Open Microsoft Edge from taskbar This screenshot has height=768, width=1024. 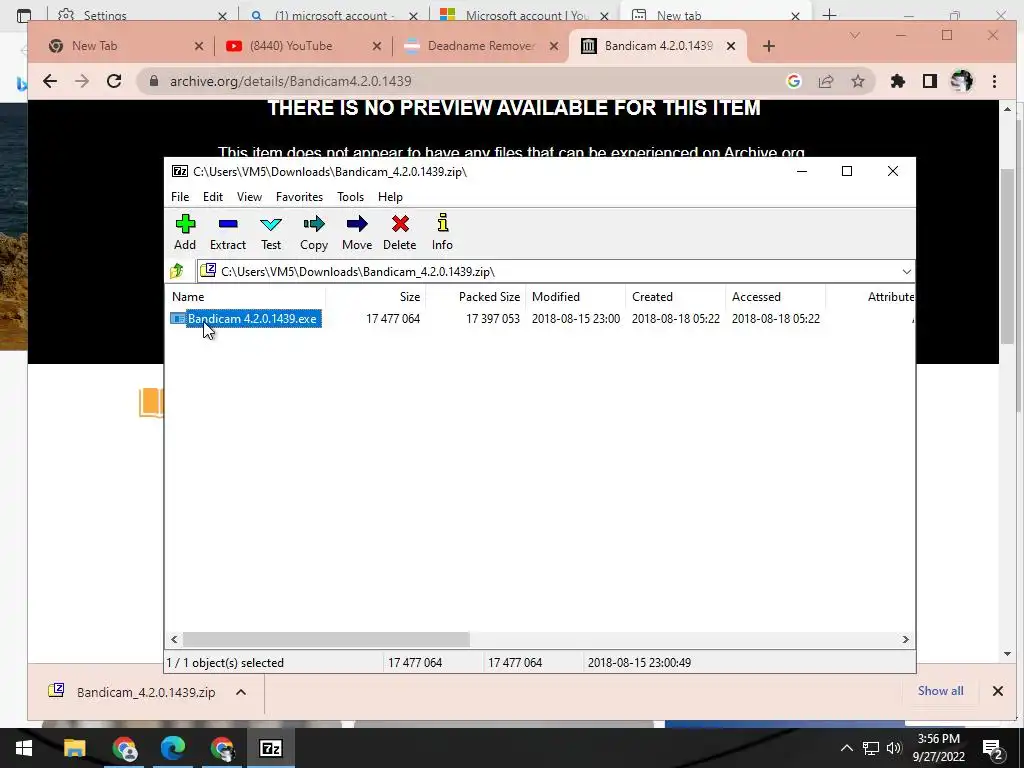(x=173, y=748)
